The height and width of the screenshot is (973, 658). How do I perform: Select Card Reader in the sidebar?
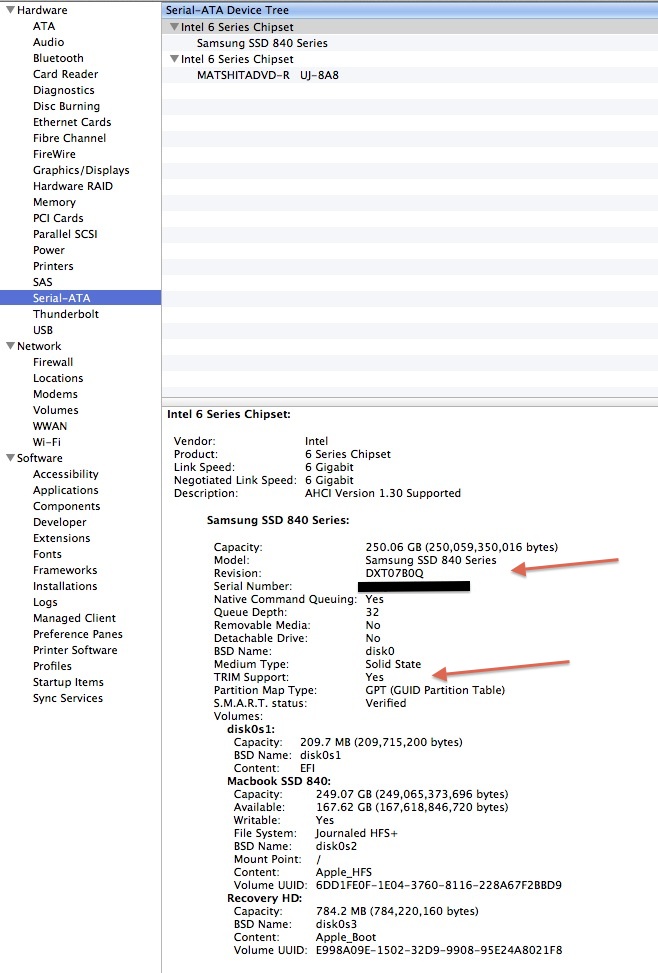coord(66,74)
